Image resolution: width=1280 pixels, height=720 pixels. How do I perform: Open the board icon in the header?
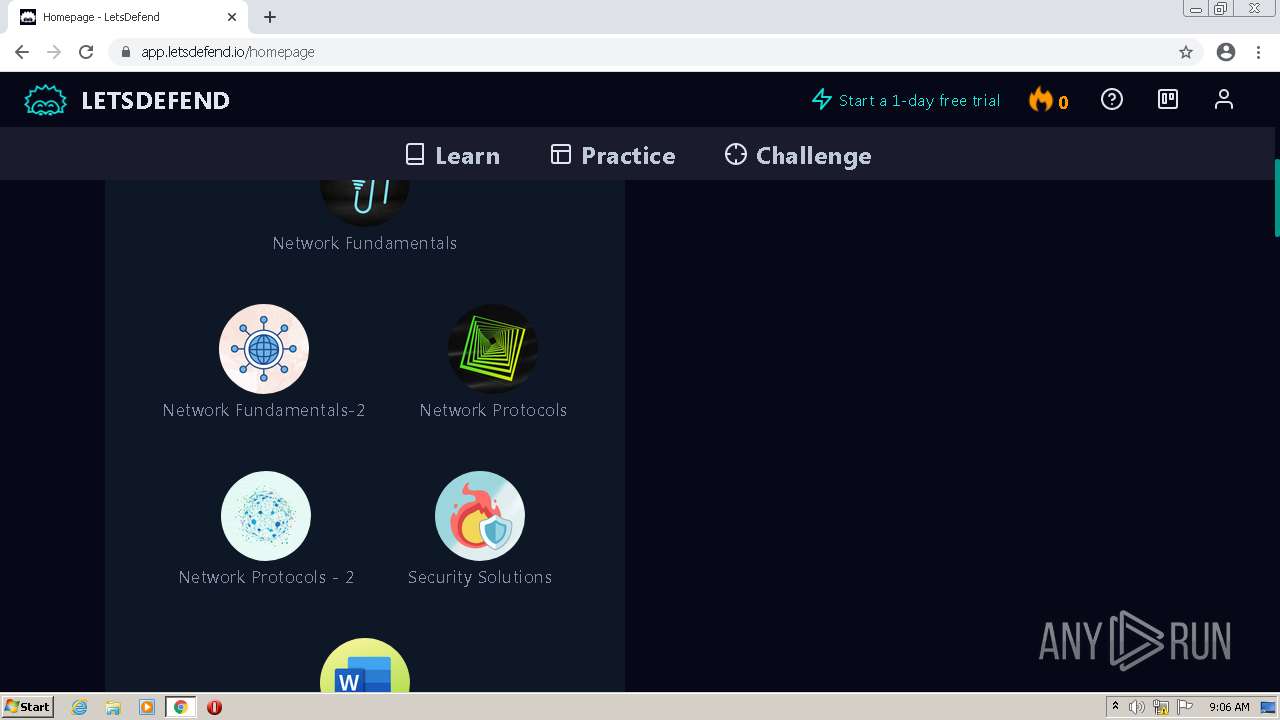coord(1168,99)
